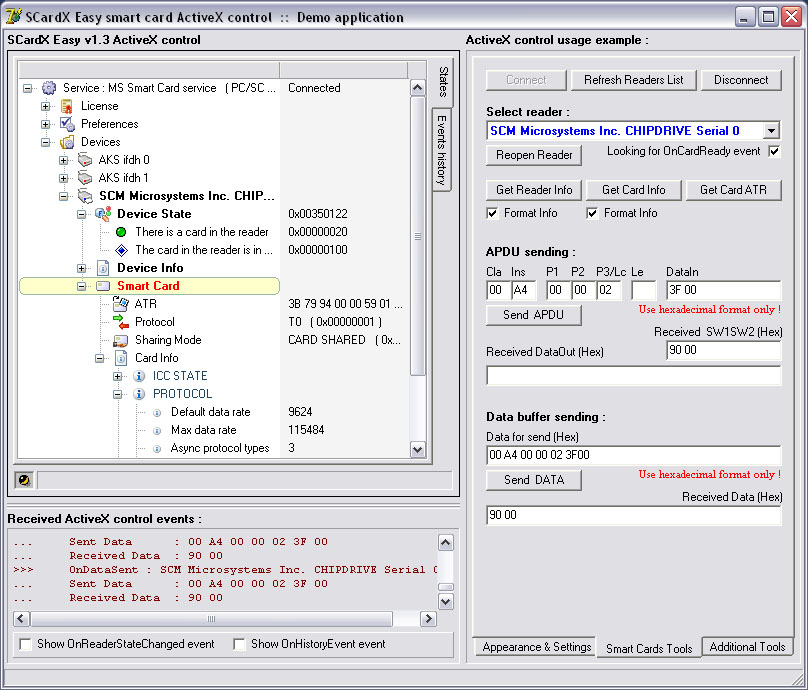808x690 pixels.
Task: Click the Data for send (Hex) field
Action: (633, 455)
